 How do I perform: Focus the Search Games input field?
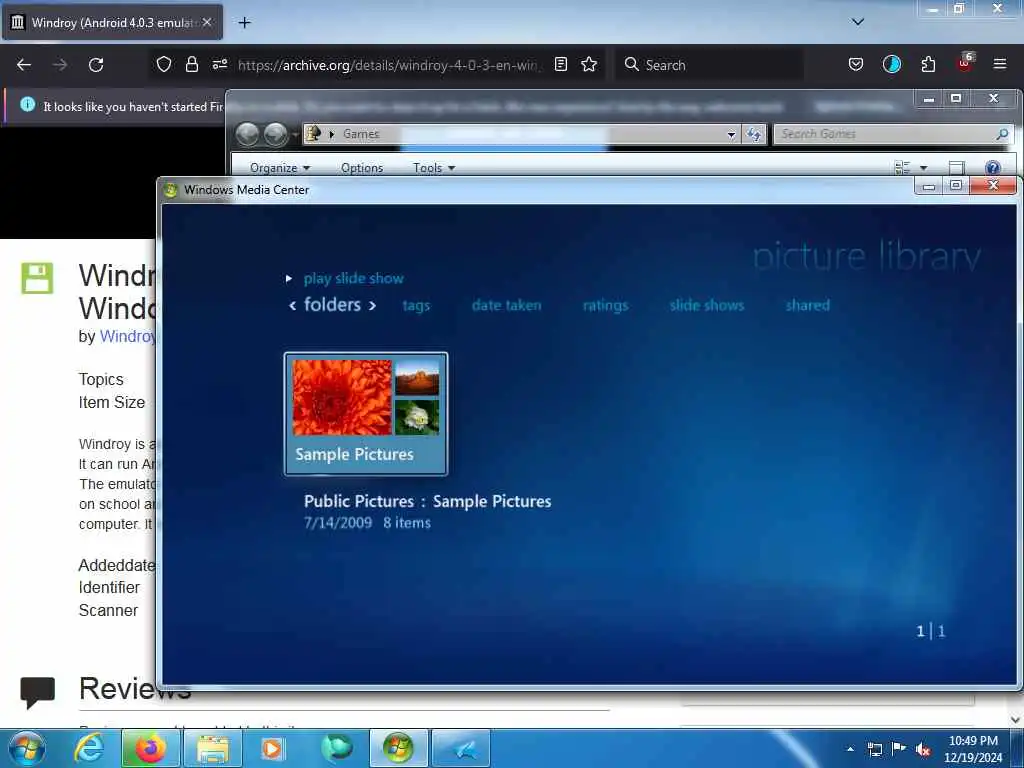893,134
